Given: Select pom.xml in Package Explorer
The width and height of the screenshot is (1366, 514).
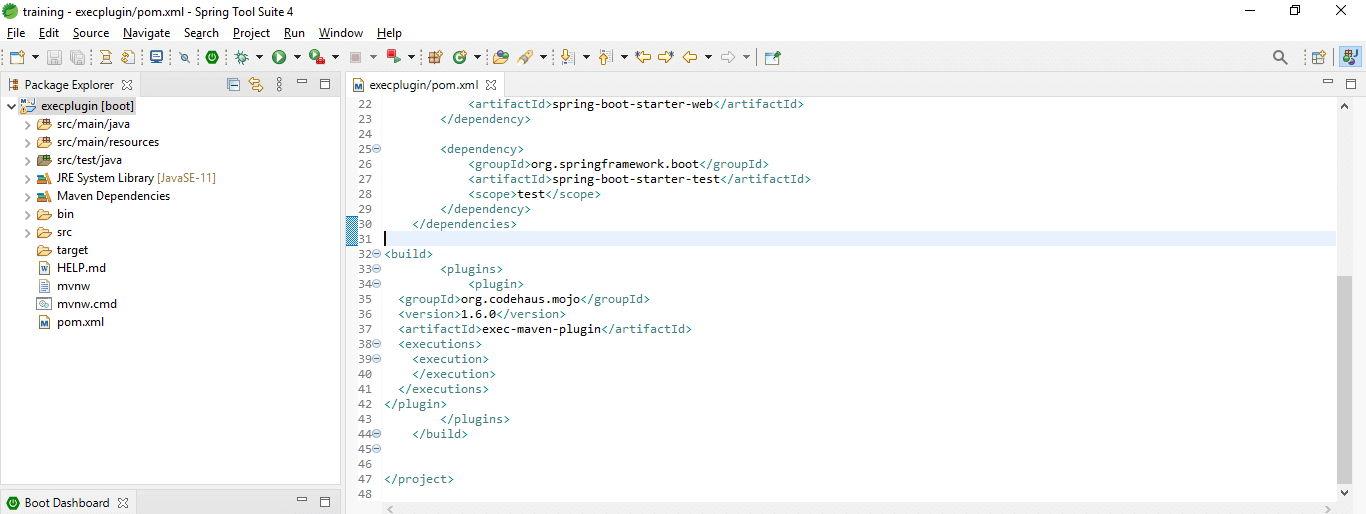Looking at the screenshot, I should click(80, 322).
